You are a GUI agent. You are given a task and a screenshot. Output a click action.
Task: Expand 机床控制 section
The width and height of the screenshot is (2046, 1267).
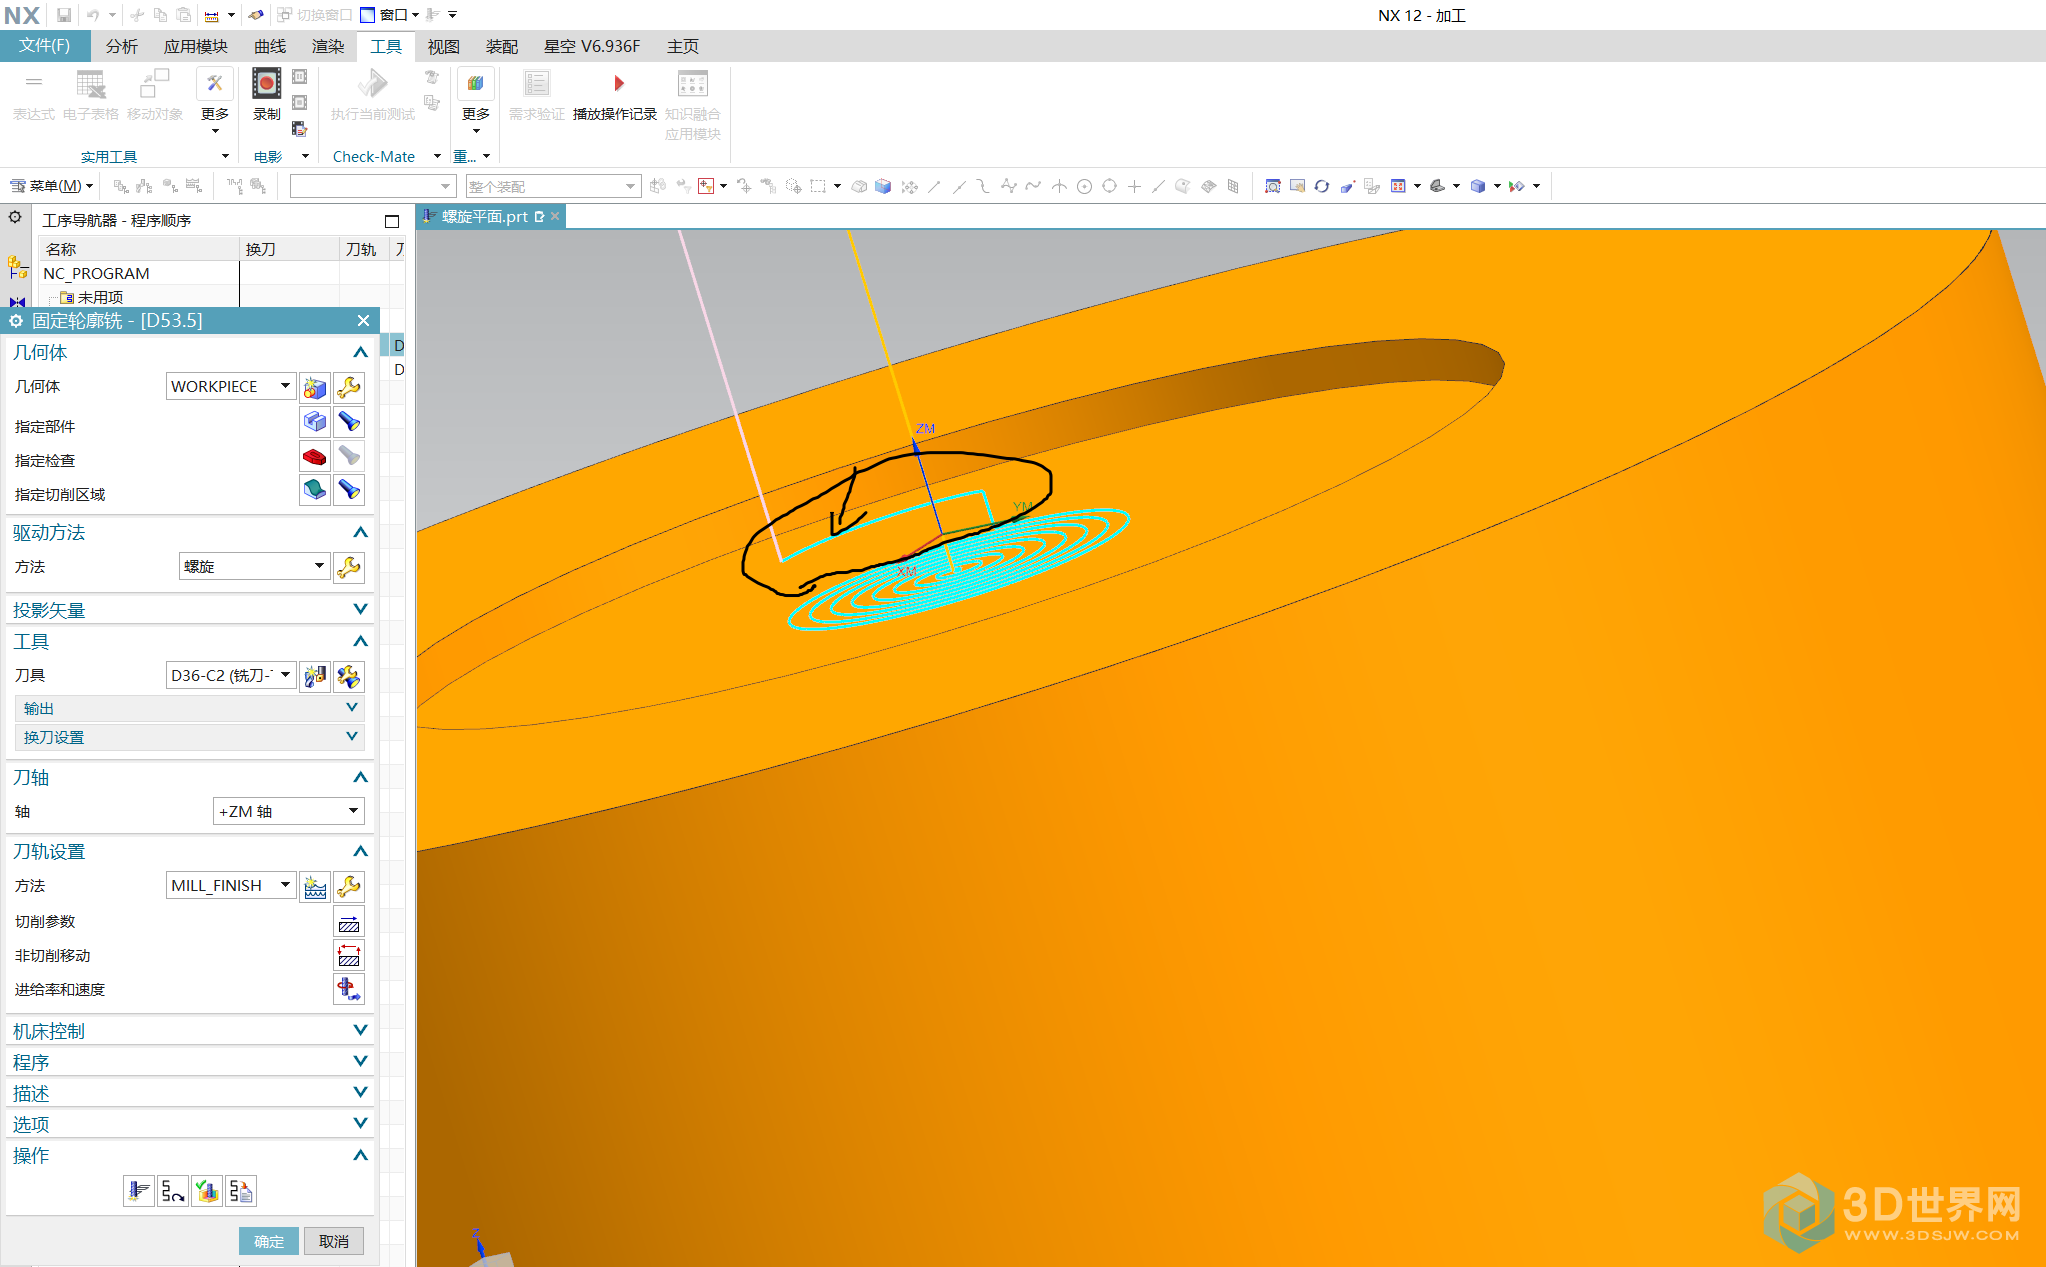click(190, 1031)
